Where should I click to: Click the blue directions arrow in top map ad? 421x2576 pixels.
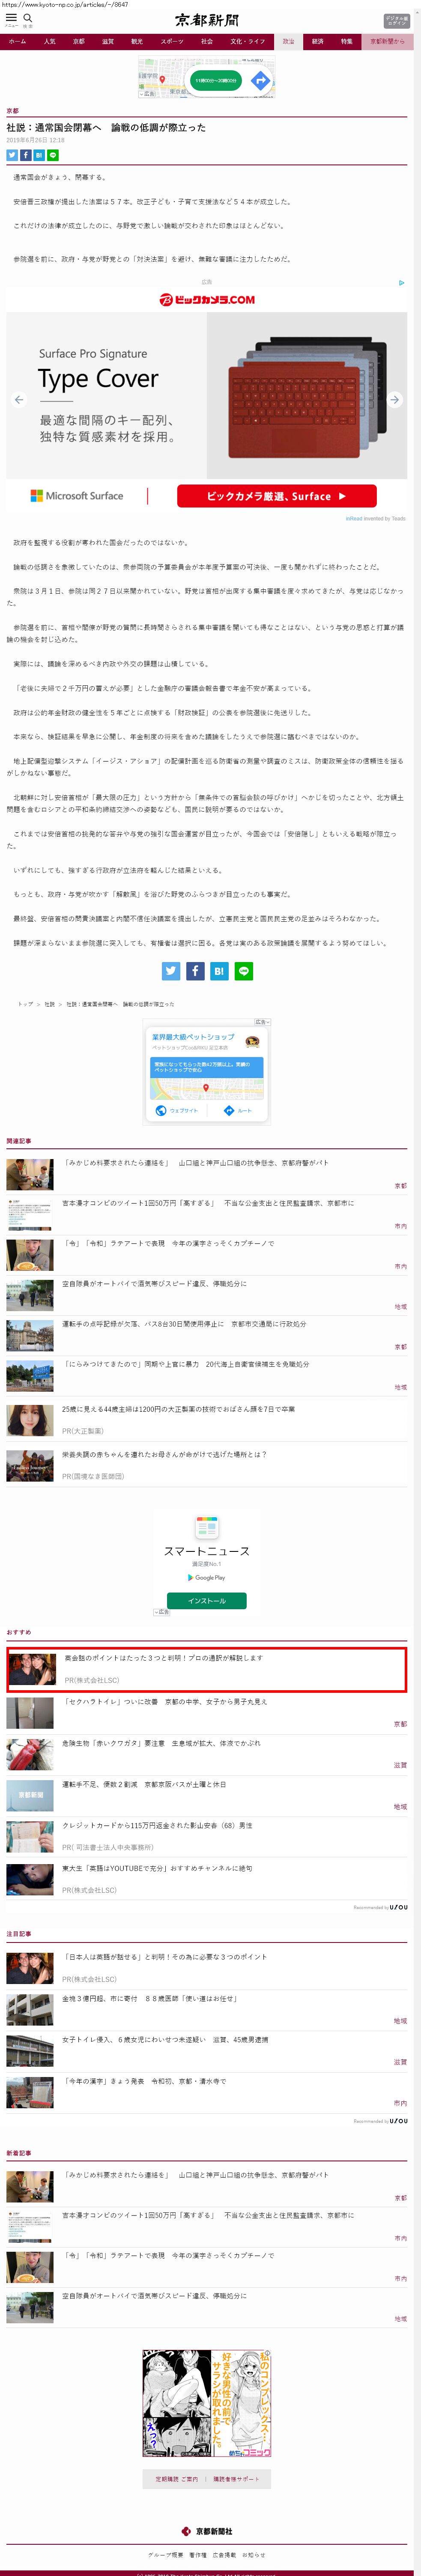point(260,80)
